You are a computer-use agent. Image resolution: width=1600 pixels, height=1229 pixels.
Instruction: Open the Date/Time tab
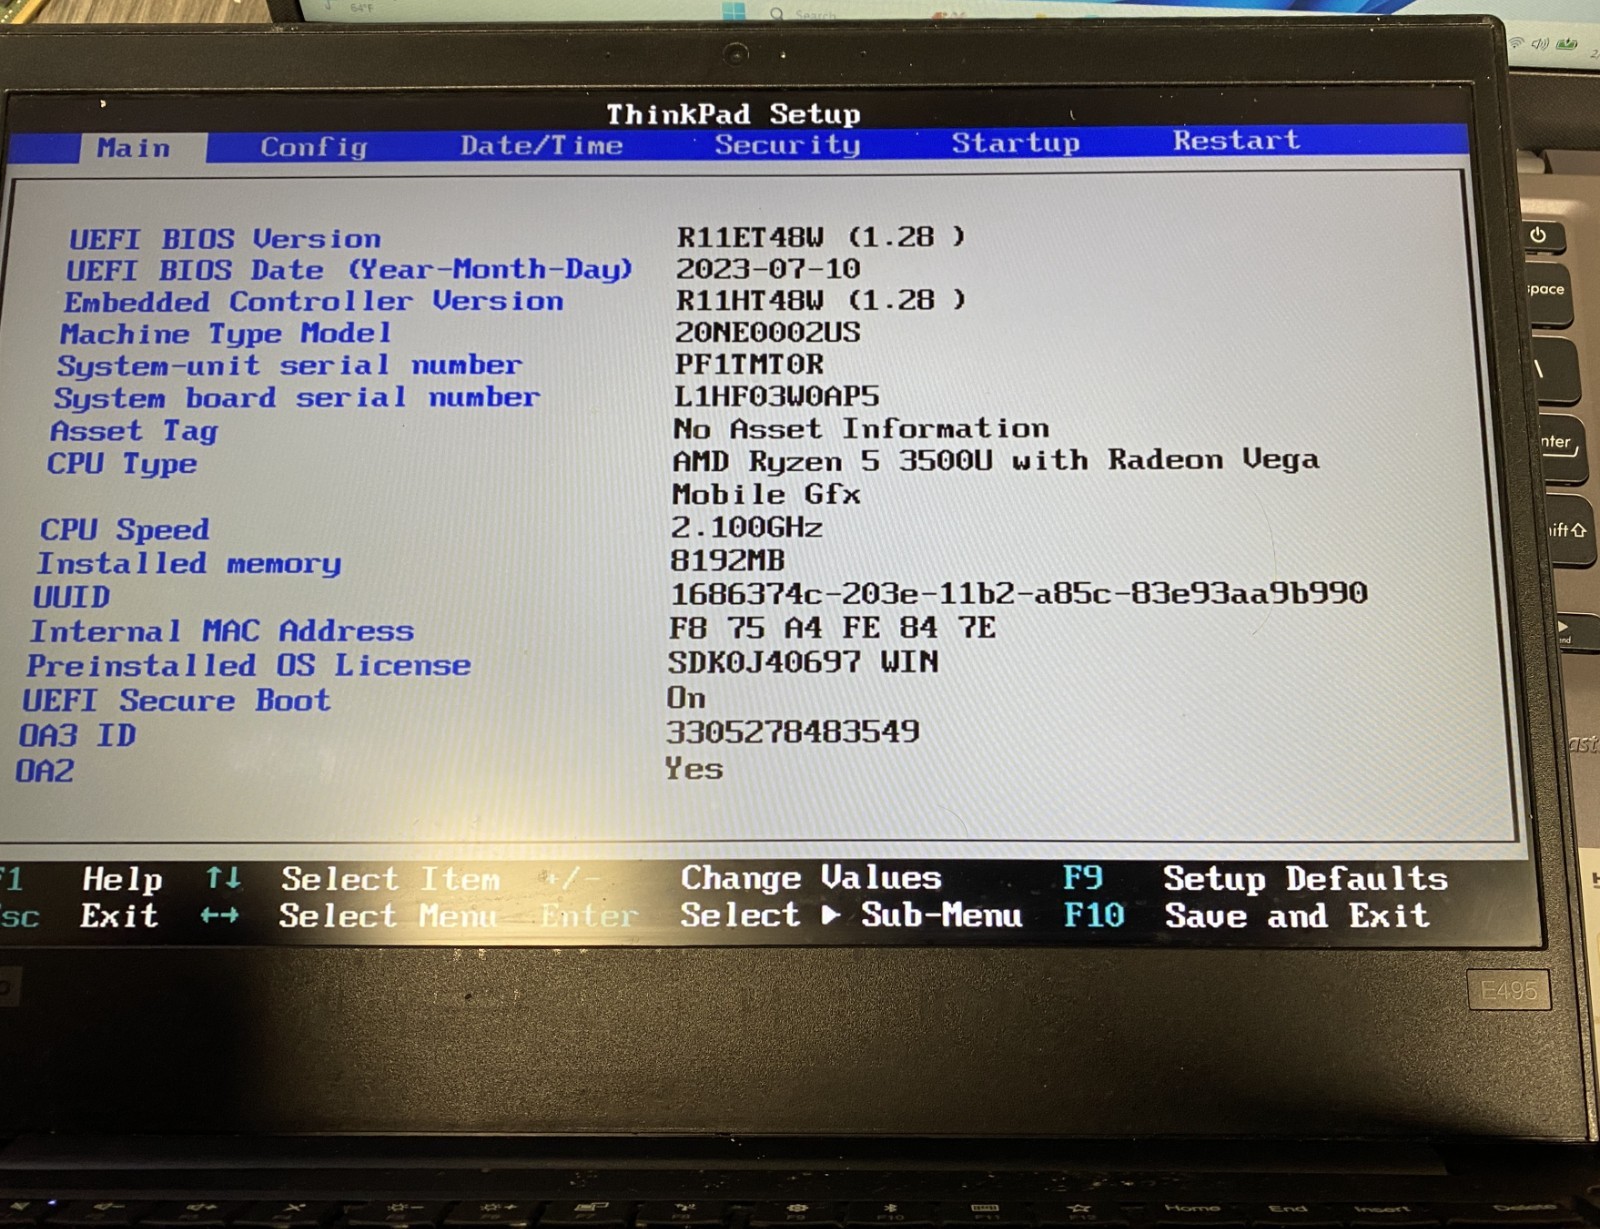pyautogui.click(x=541, y=146)
